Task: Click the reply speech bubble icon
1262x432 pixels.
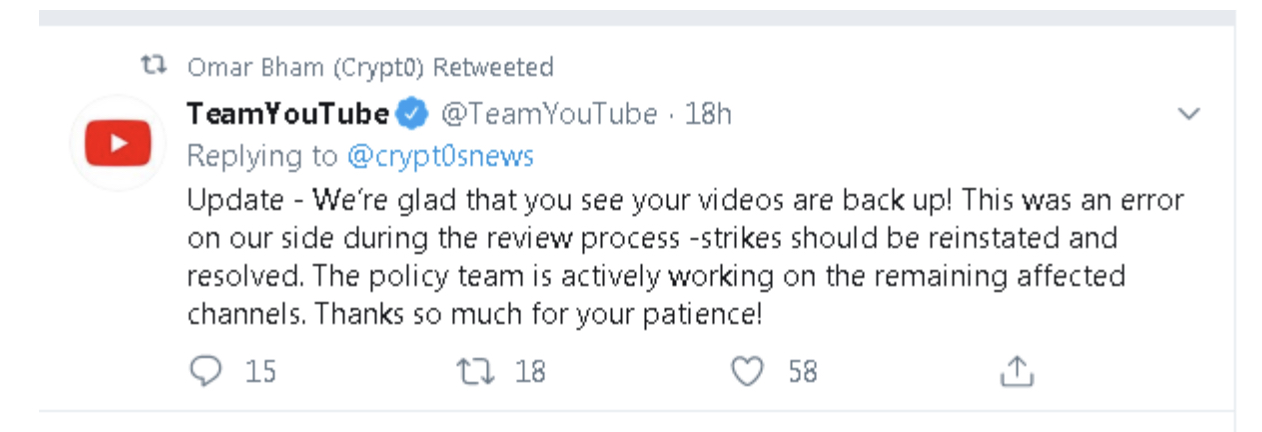Action: (205, 373)
